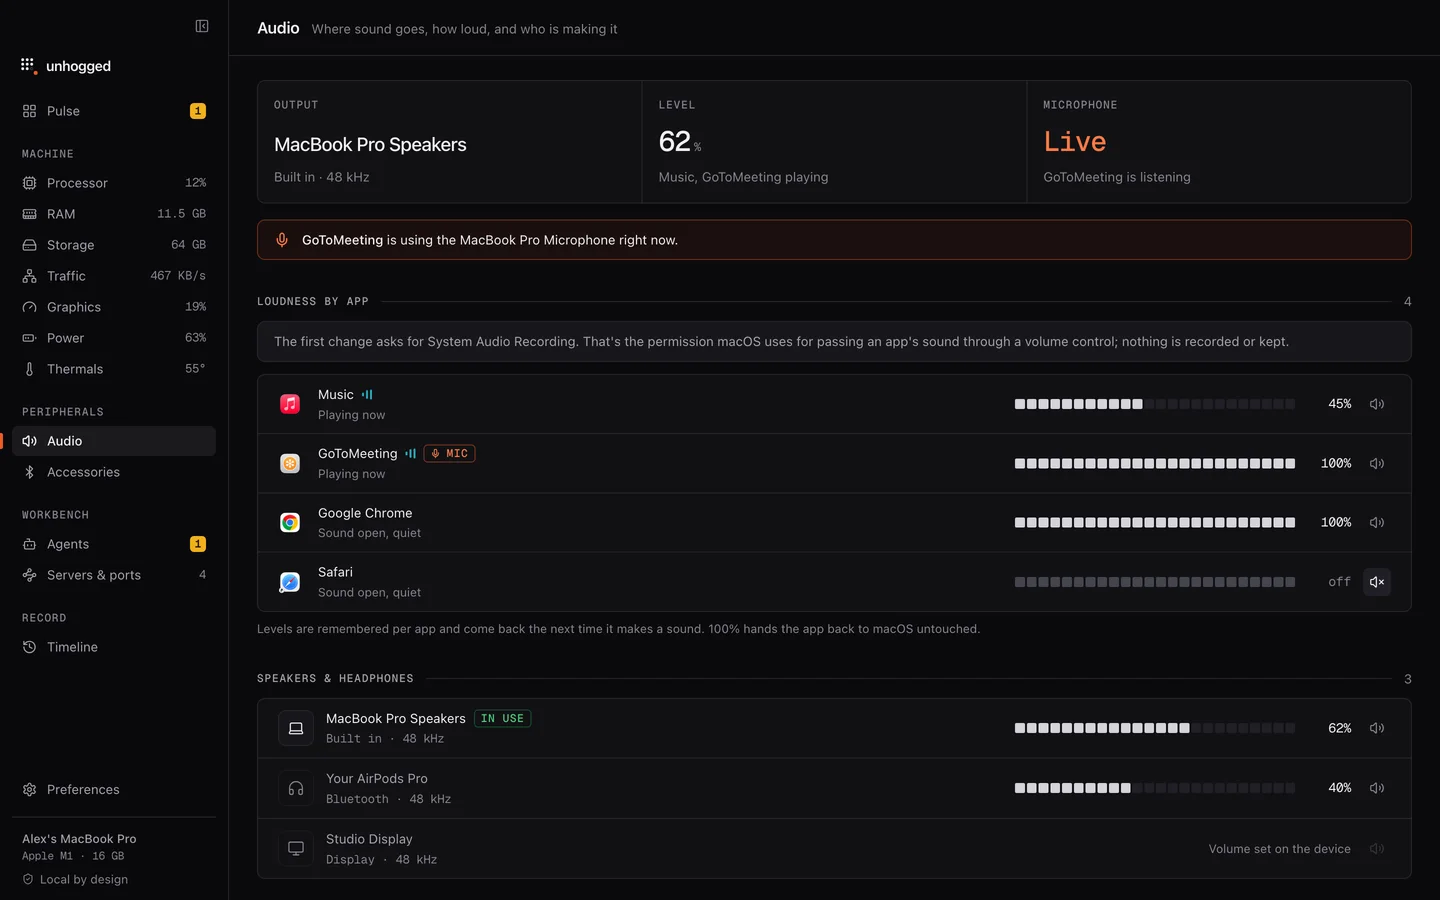The image size is (1440, 900).
Task: Open the Timeline view
Action: point(114,647)
